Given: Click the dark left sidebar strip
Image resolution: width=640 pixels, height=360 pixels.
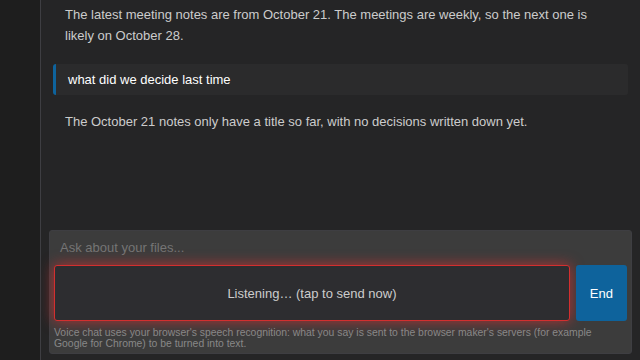Looking at the screenshot, I should (20, 180).
